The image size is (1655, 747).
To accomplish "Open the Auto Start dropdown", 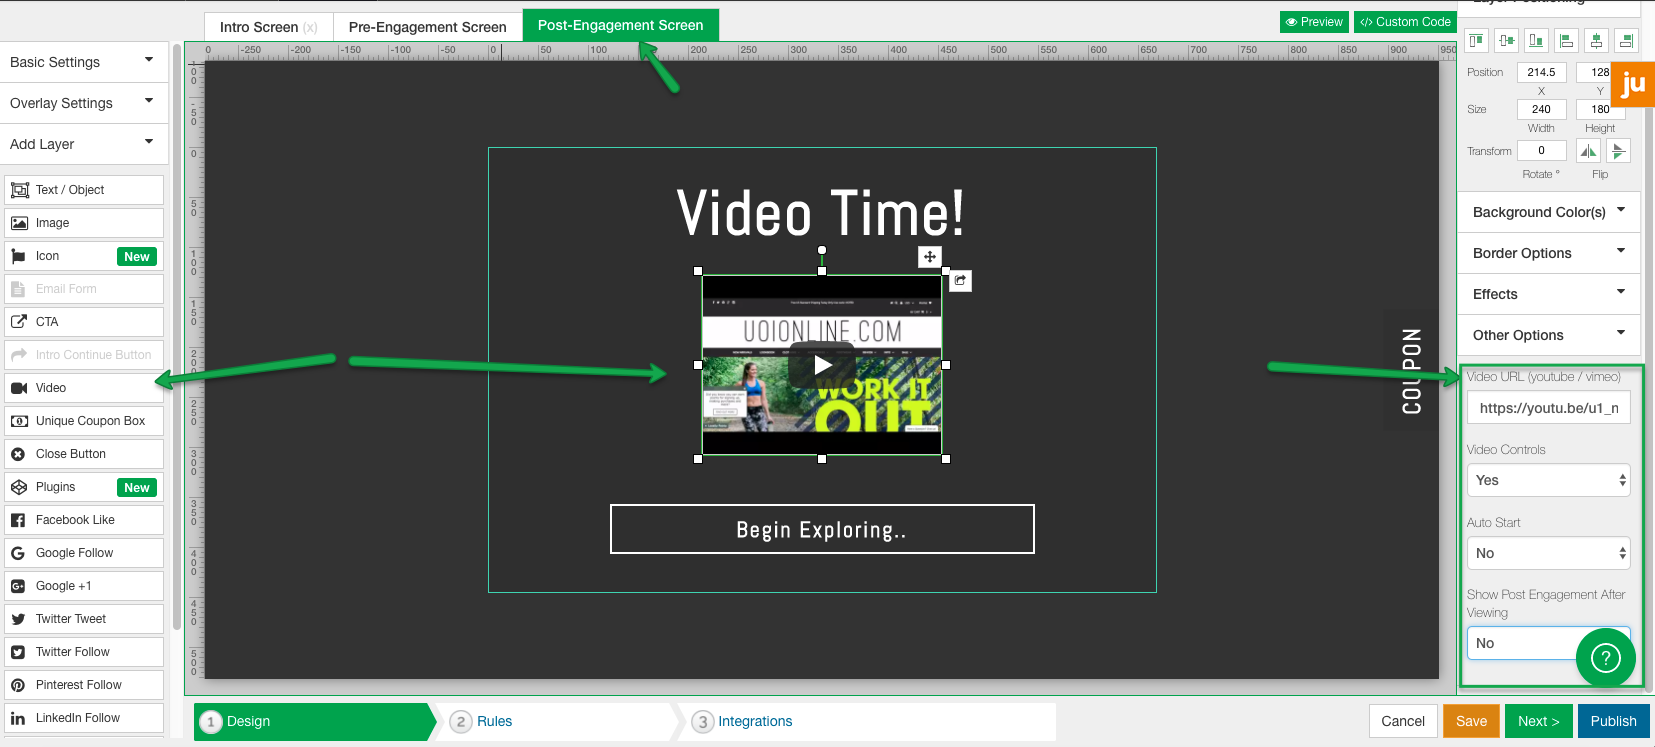I will (1548, 553).
